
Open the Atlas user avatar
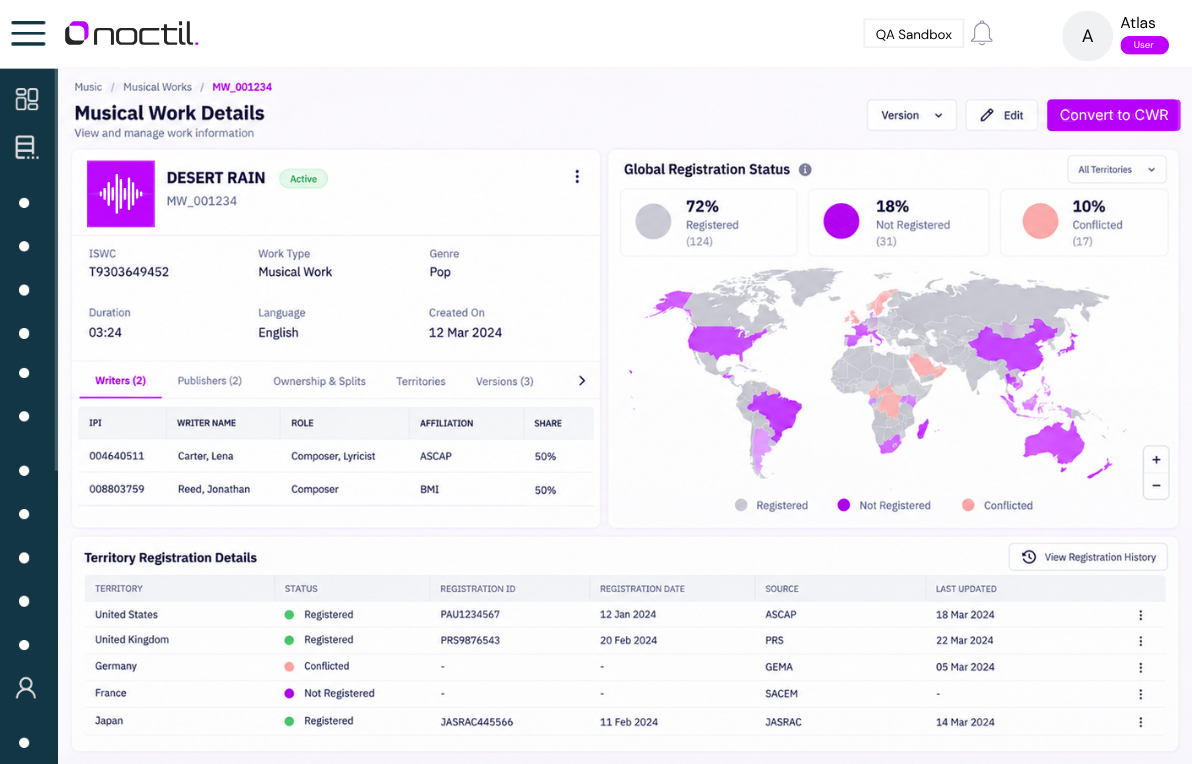(1087, 36)
